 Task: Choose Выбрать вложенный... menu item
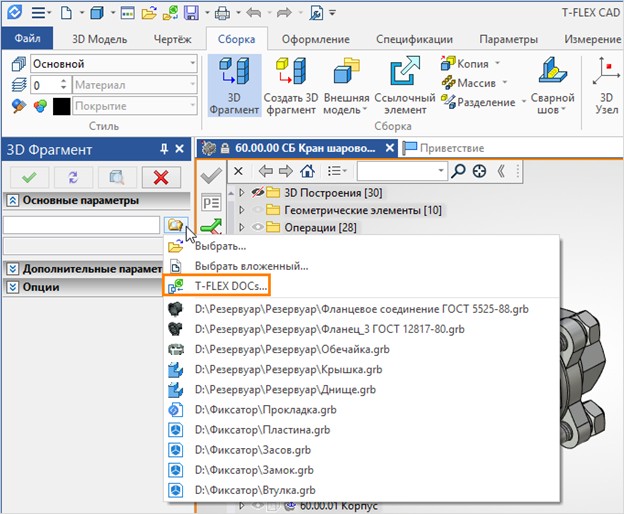361,266
